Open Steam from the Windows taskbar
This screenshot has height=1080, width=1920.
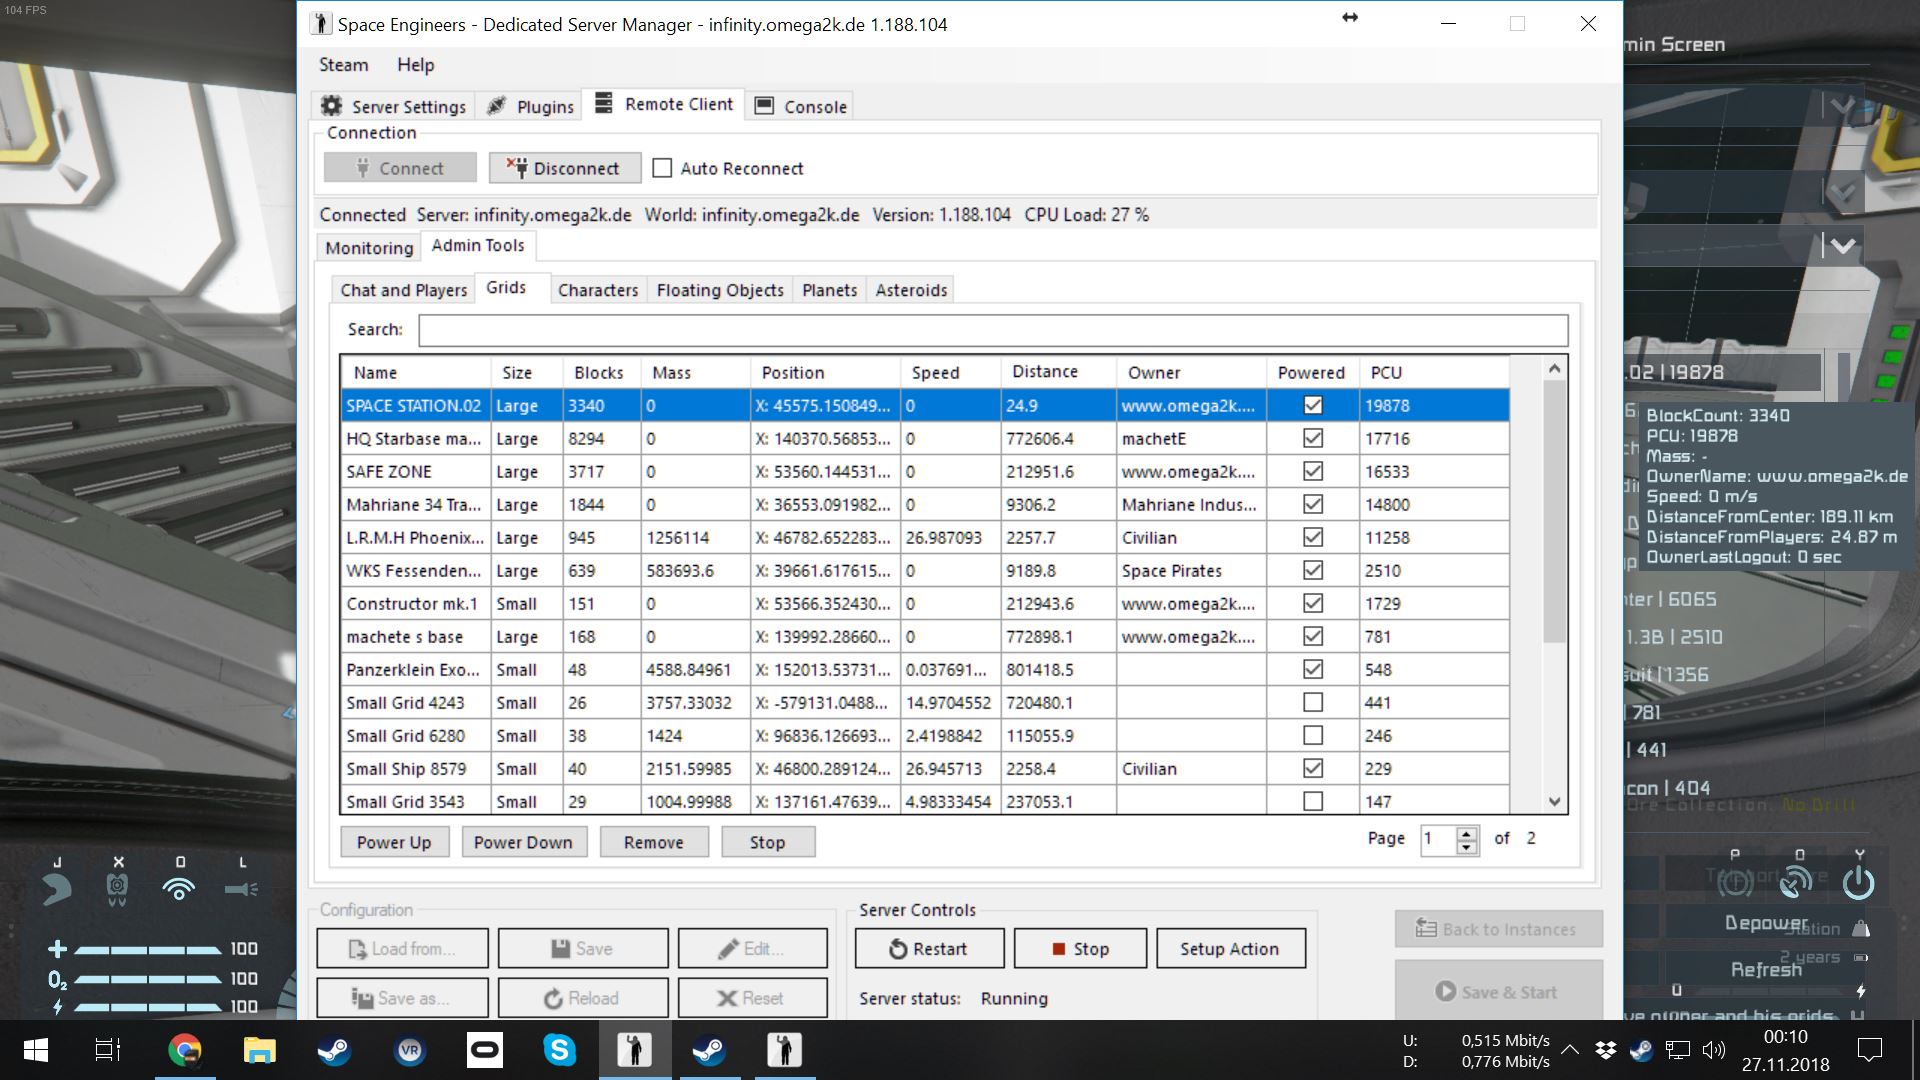[334, 1050]
